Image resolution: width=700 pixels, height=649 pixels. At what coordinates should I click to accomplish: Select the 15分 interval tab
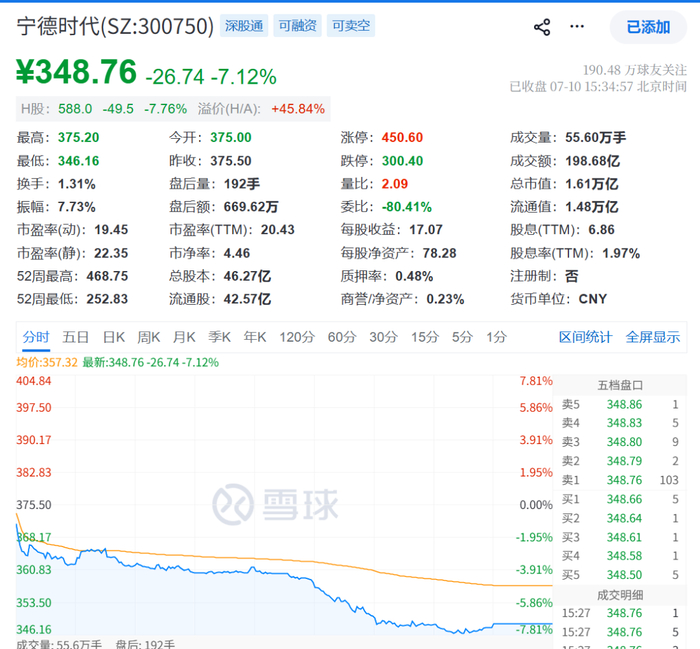(x=425, y=337)
